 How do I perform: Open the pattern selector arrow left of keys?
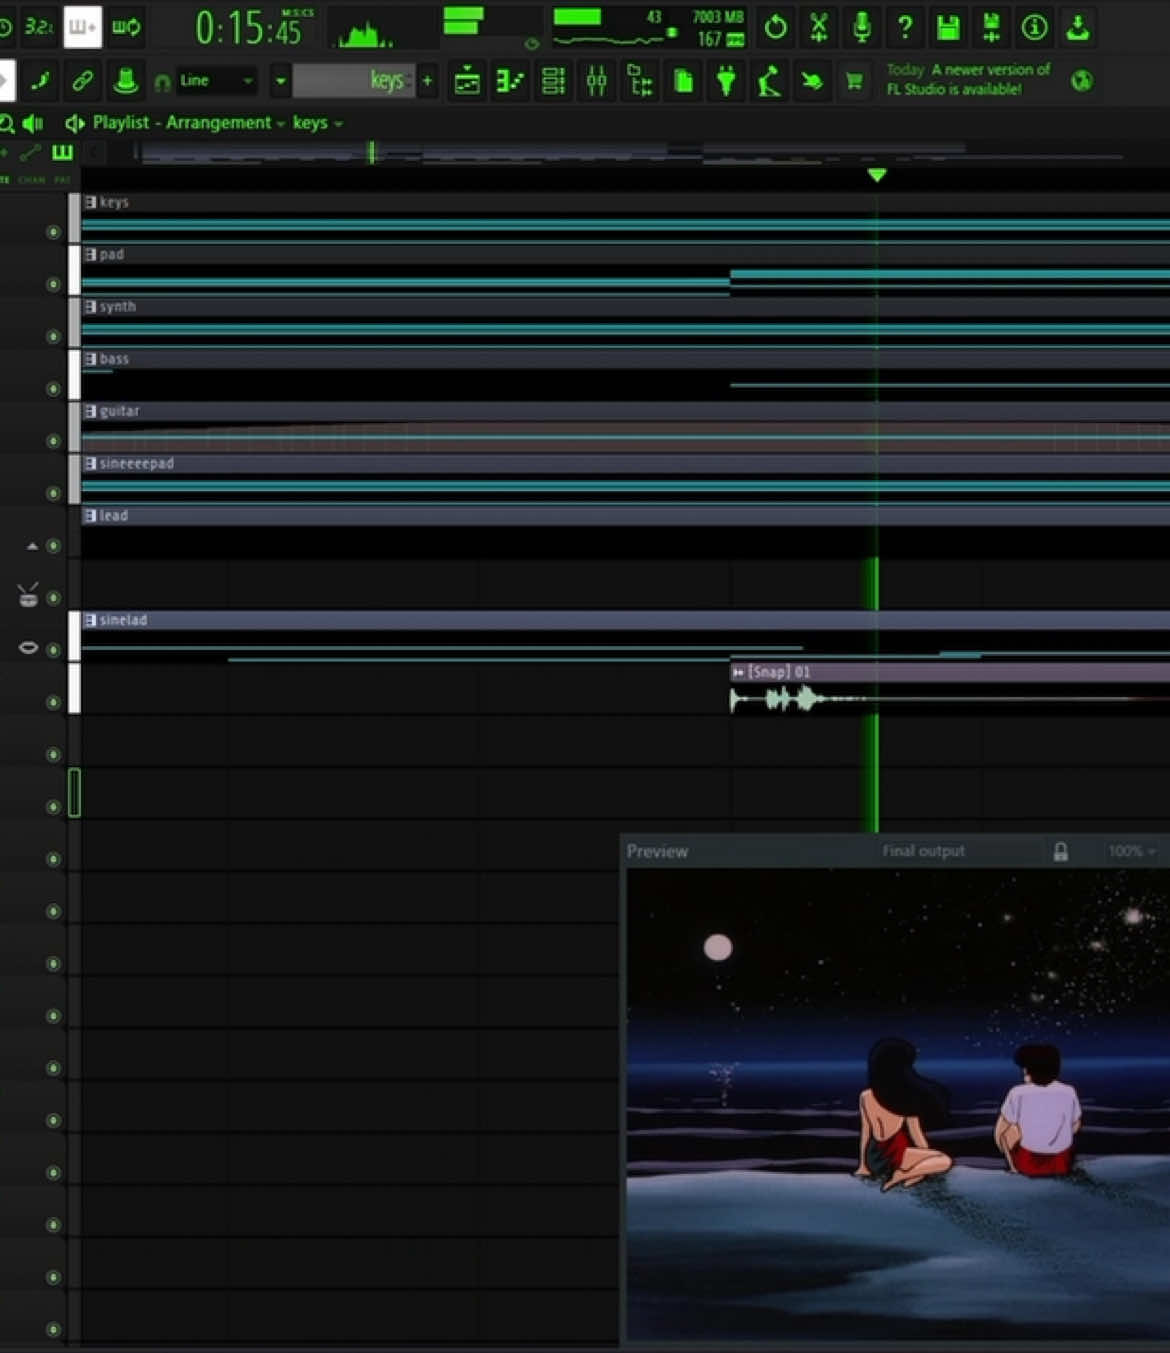(280, 81)
